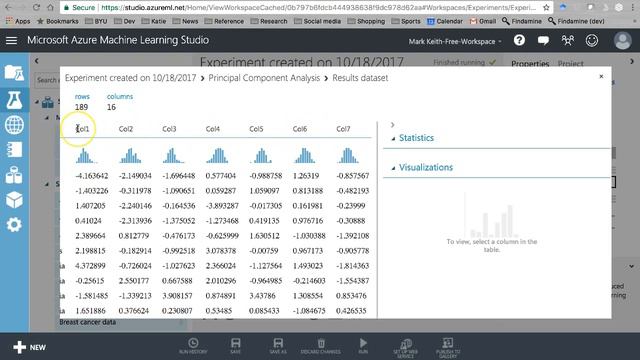Click the Col7 histogram thumbnail
The width and height of the screenshot is (640, 360).
coord(348,156)
